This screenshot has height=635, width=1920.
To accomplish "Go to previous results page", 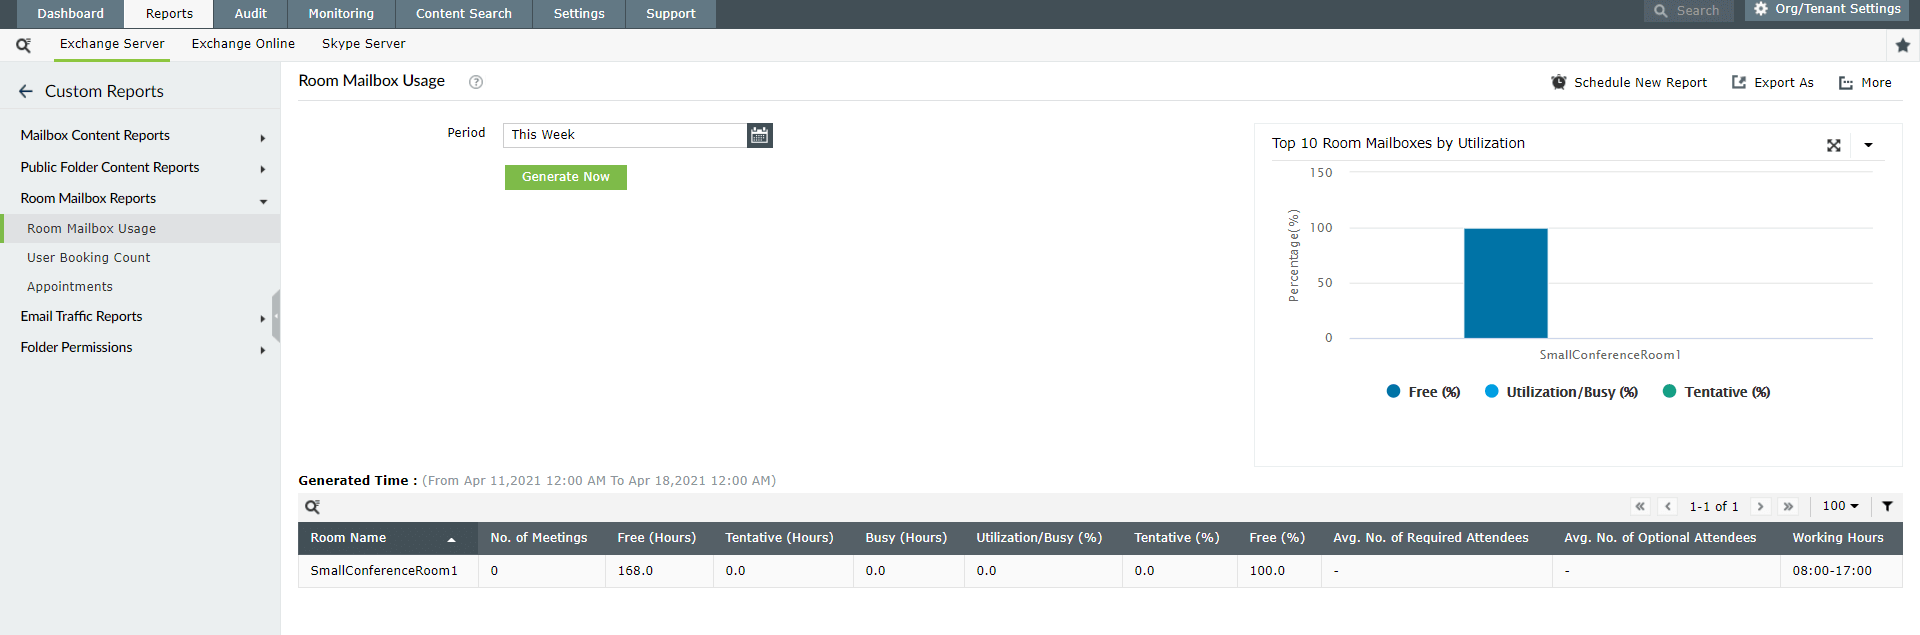I will pyautogui.click(x=1667, y=507).
